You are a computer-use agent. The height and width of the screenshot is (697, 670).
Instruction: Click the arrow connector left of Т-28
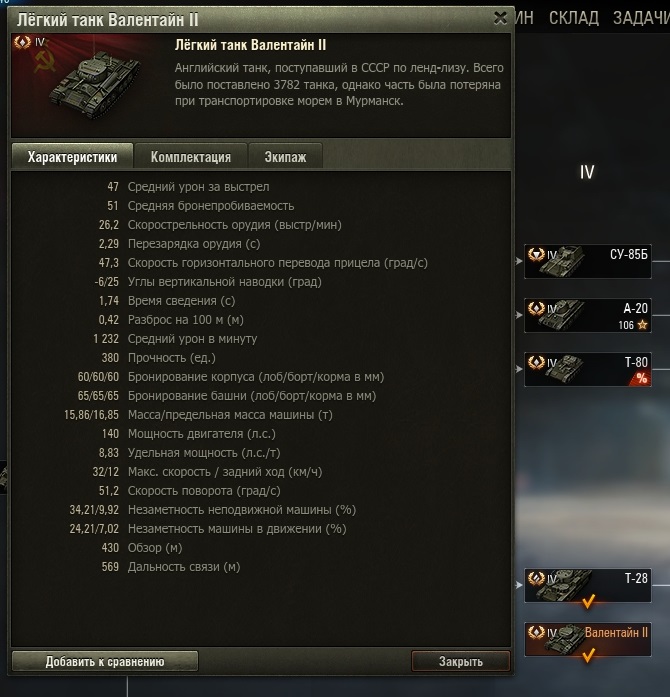click(x=519, y=585)
